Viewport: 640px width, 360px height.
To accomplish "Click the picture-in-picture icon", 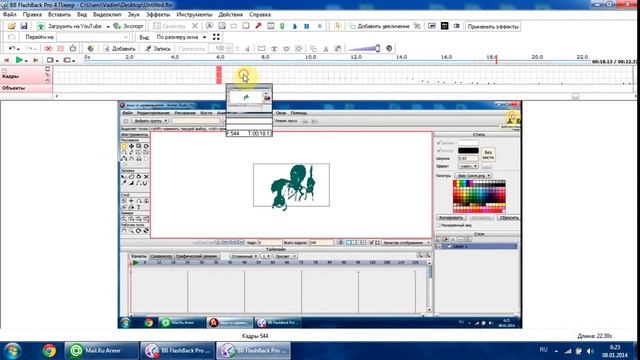I will 432,26.
